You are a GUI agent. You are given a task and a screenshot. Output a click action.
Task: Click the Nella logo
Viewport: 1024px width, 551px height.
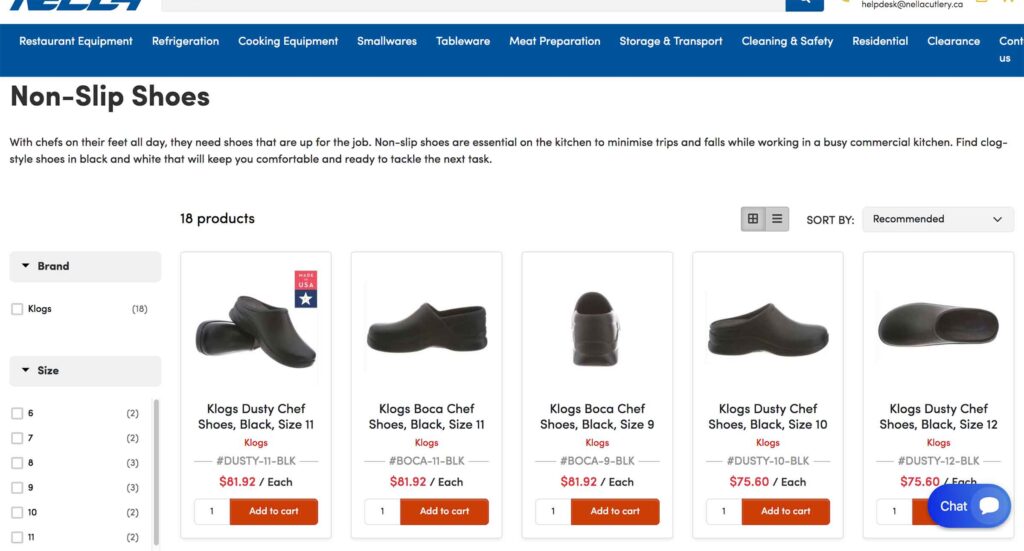click(77, 5)
